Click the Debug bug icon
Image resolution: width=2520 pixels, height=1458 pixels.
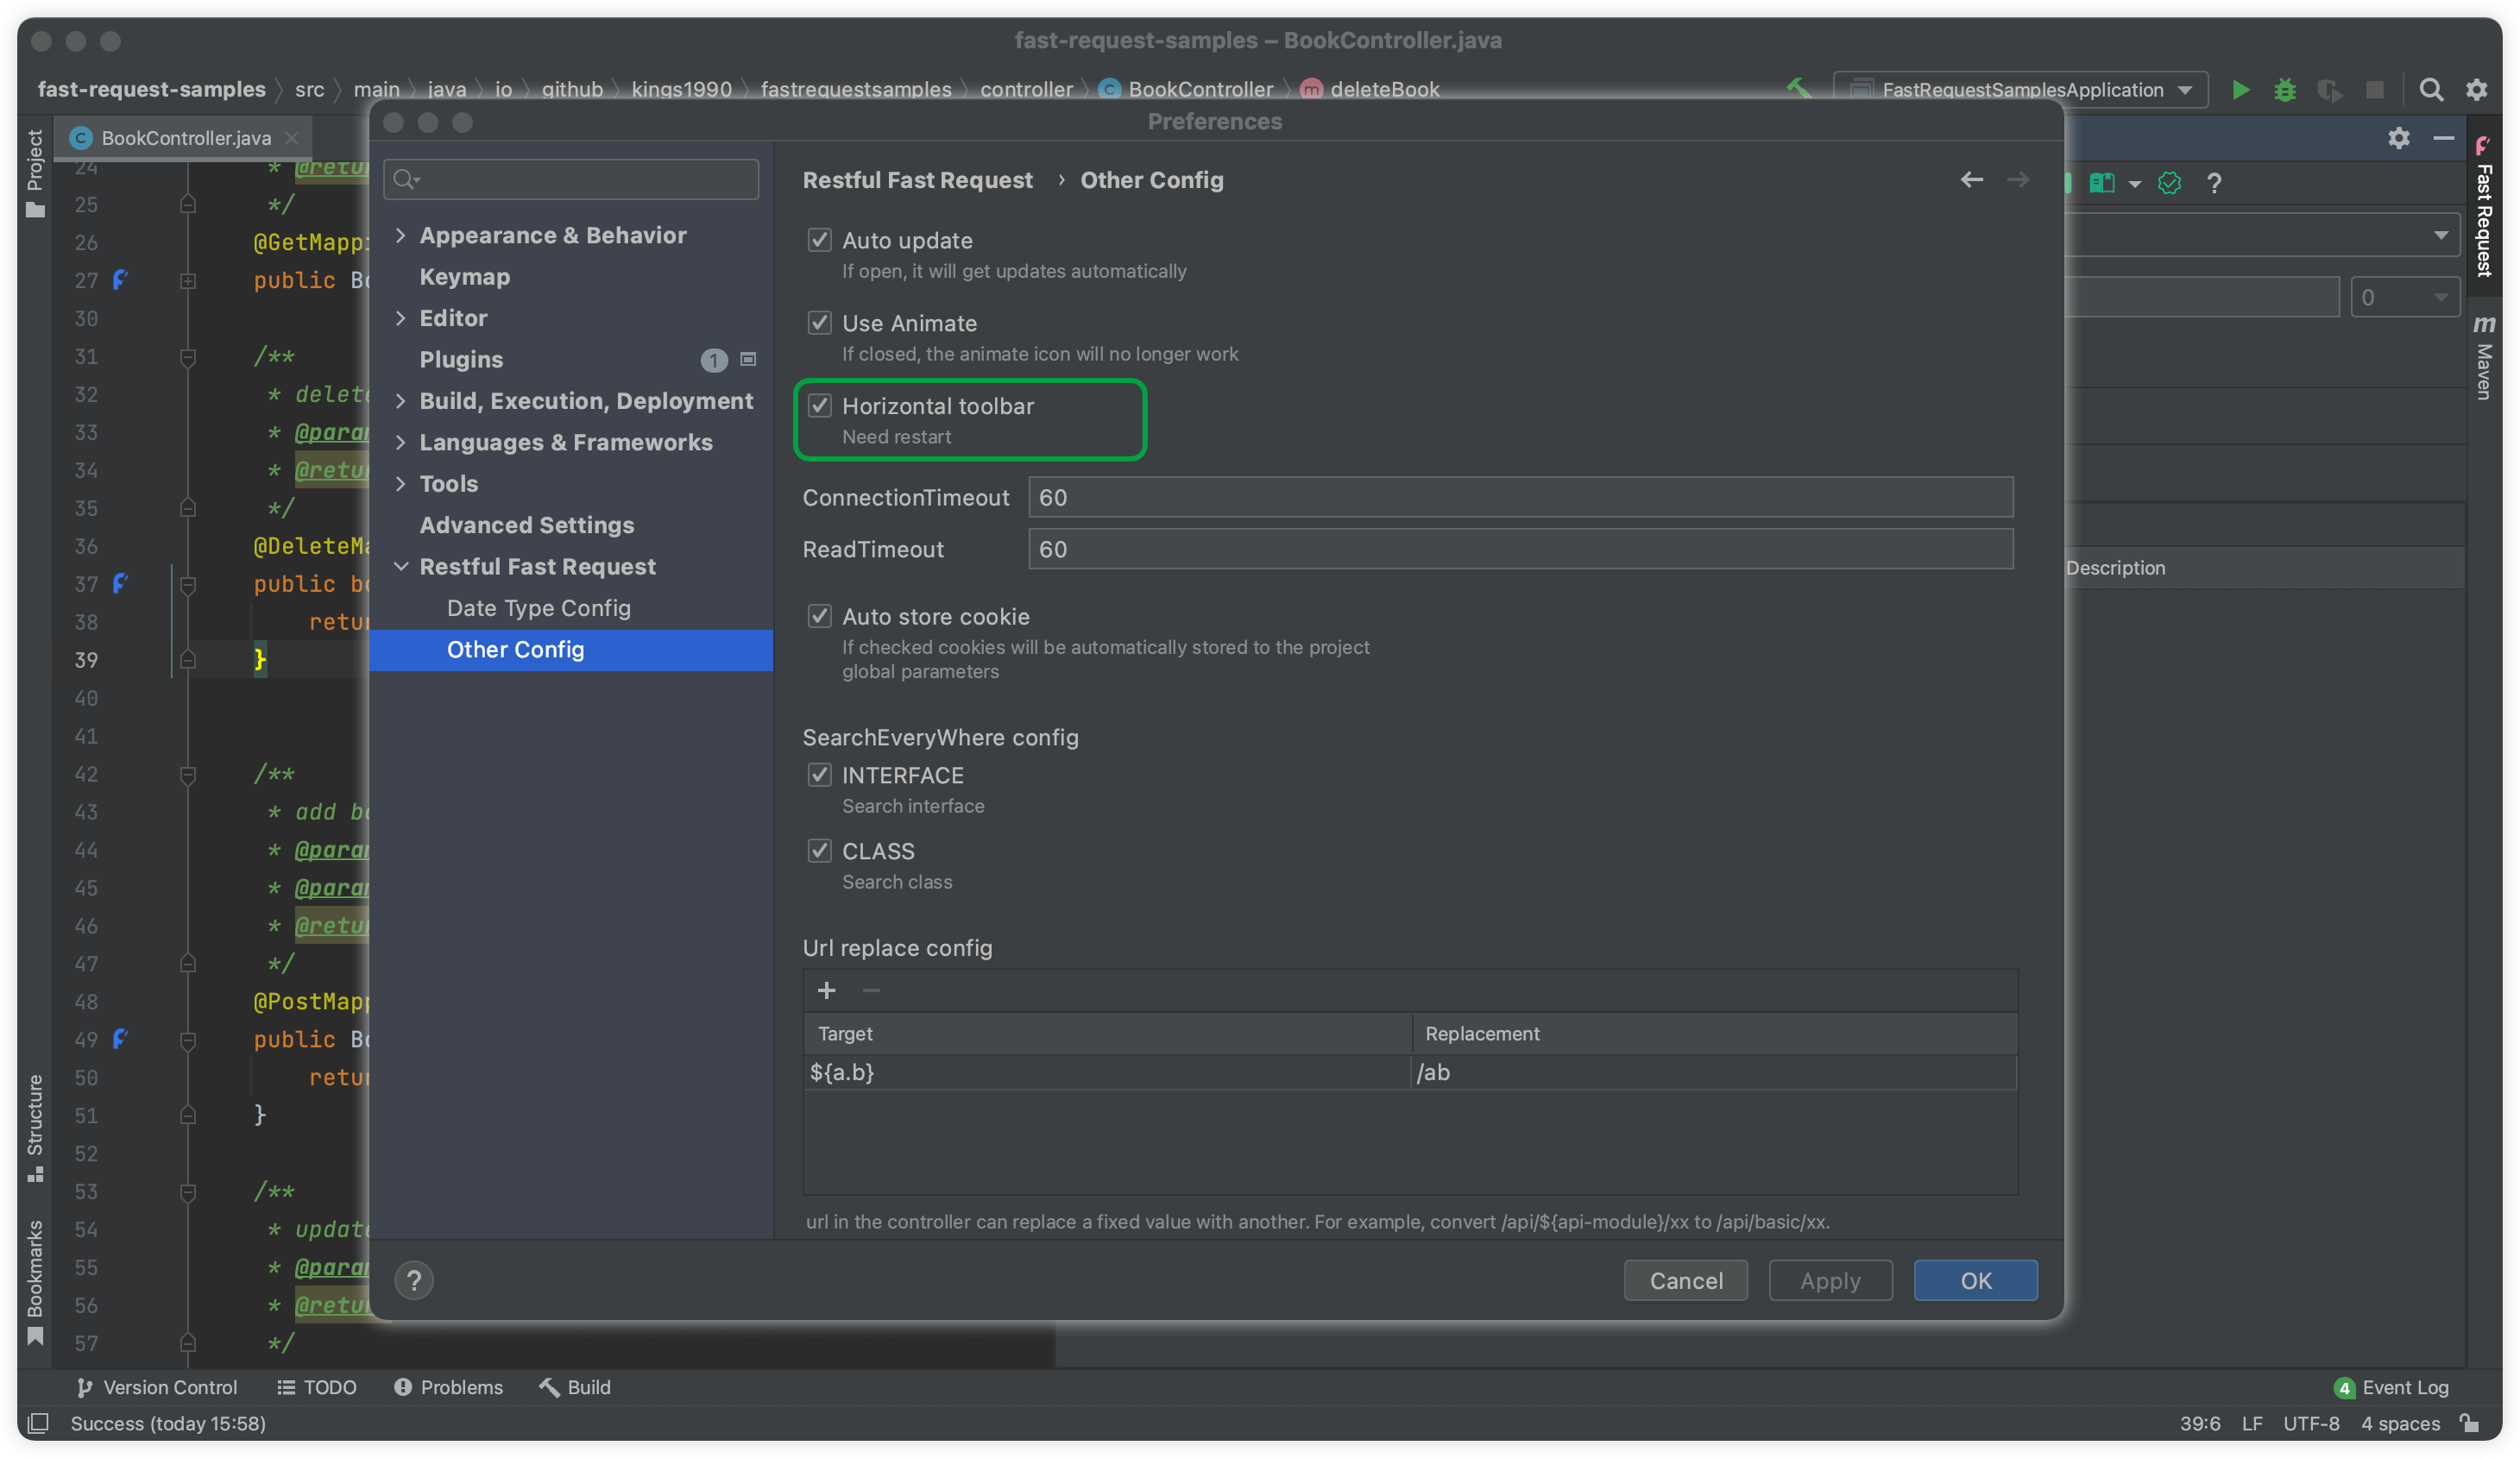tap(2285, 90)
